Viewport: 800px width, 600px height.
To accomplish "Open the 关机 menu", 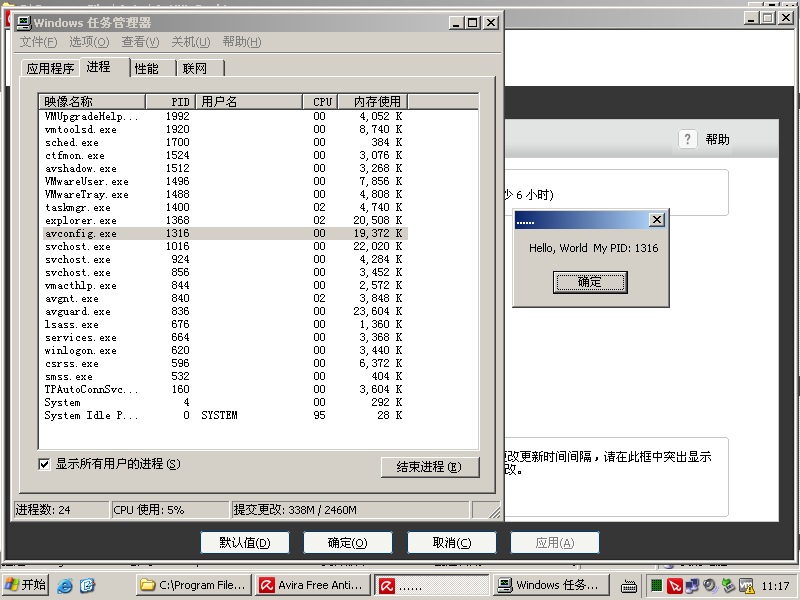I will [190, 44].
